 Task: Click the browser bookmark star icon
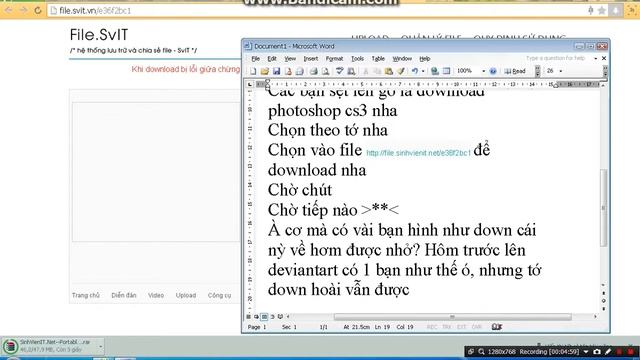[x=602, y=11]
